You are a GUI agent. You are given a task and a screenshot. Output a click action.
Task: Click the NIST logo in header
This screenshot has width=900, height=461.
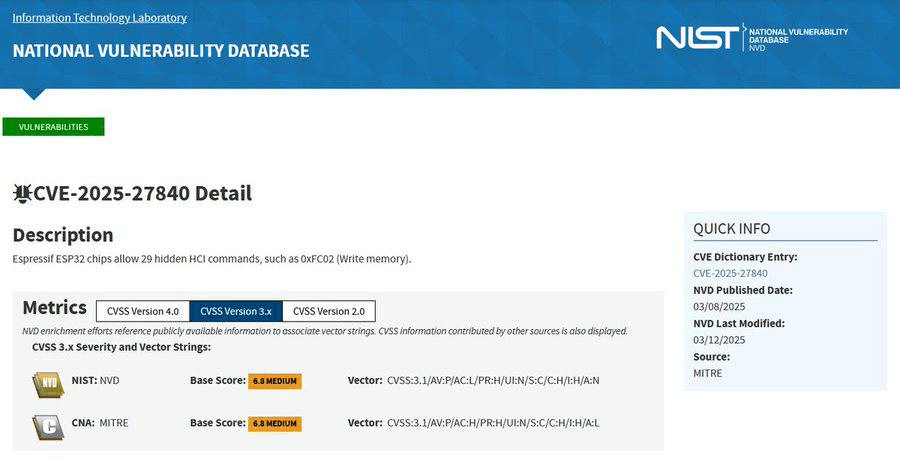point(696,38)
